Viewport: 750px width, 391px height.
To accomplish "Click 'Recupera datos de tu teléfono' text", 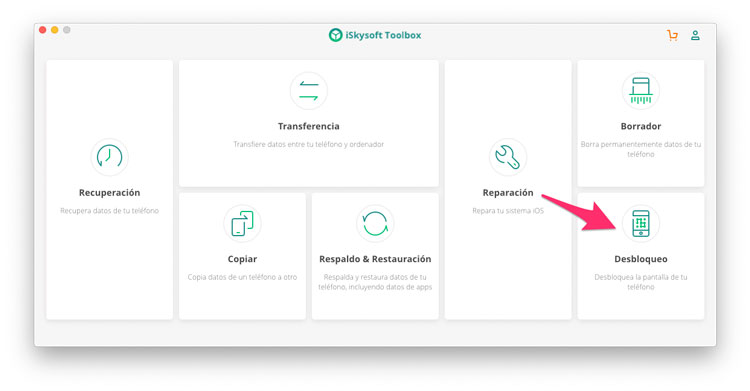I will [110, 211].
